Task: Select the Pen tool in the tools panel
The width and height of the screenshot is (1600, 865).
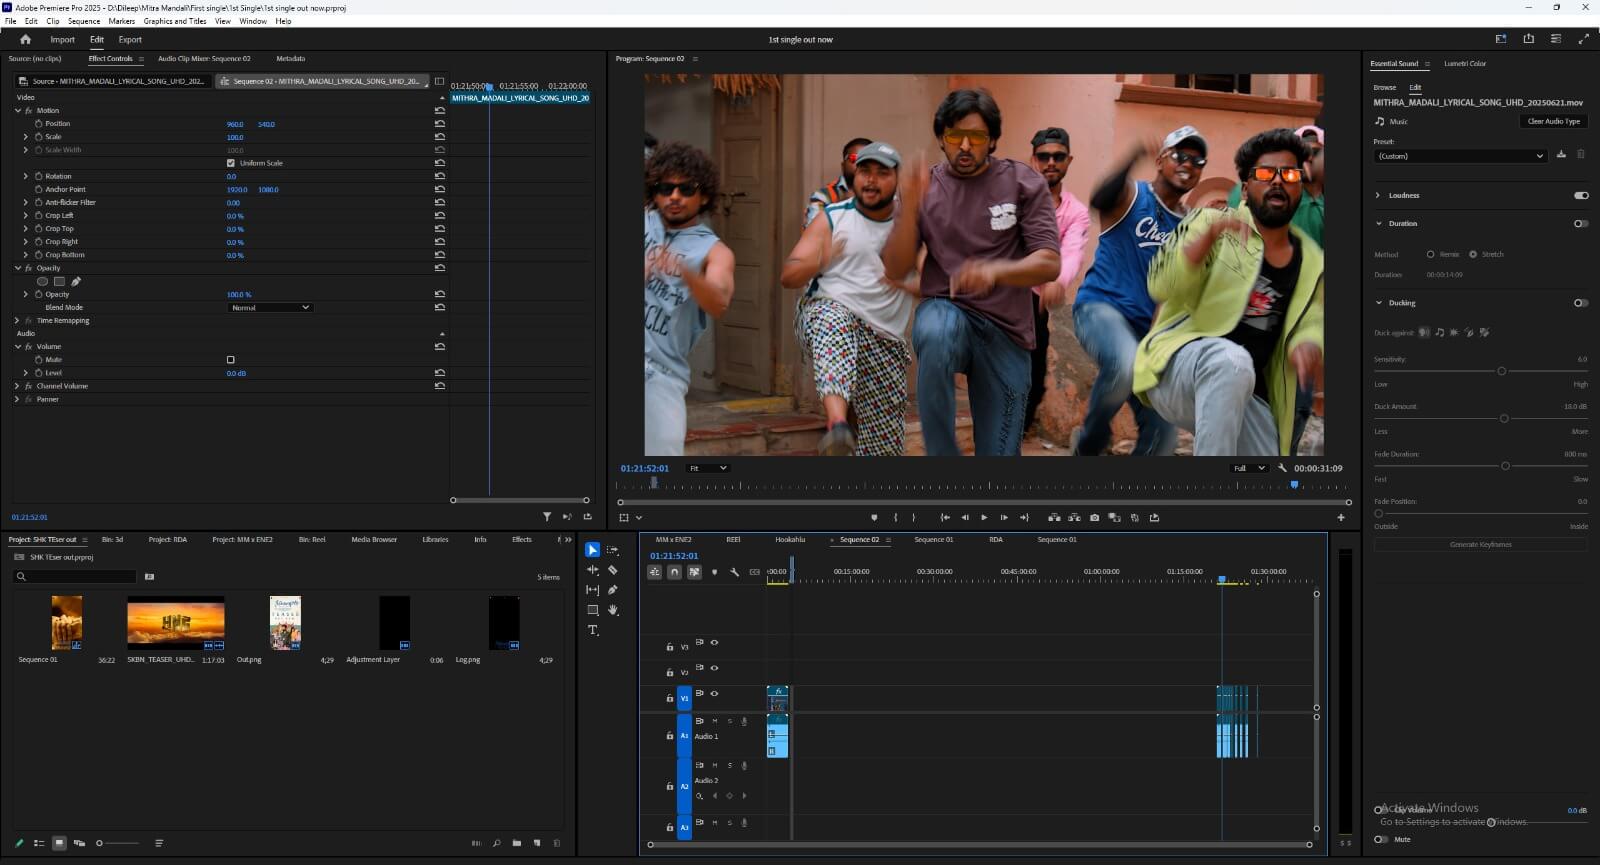Action: click(613, 590)
